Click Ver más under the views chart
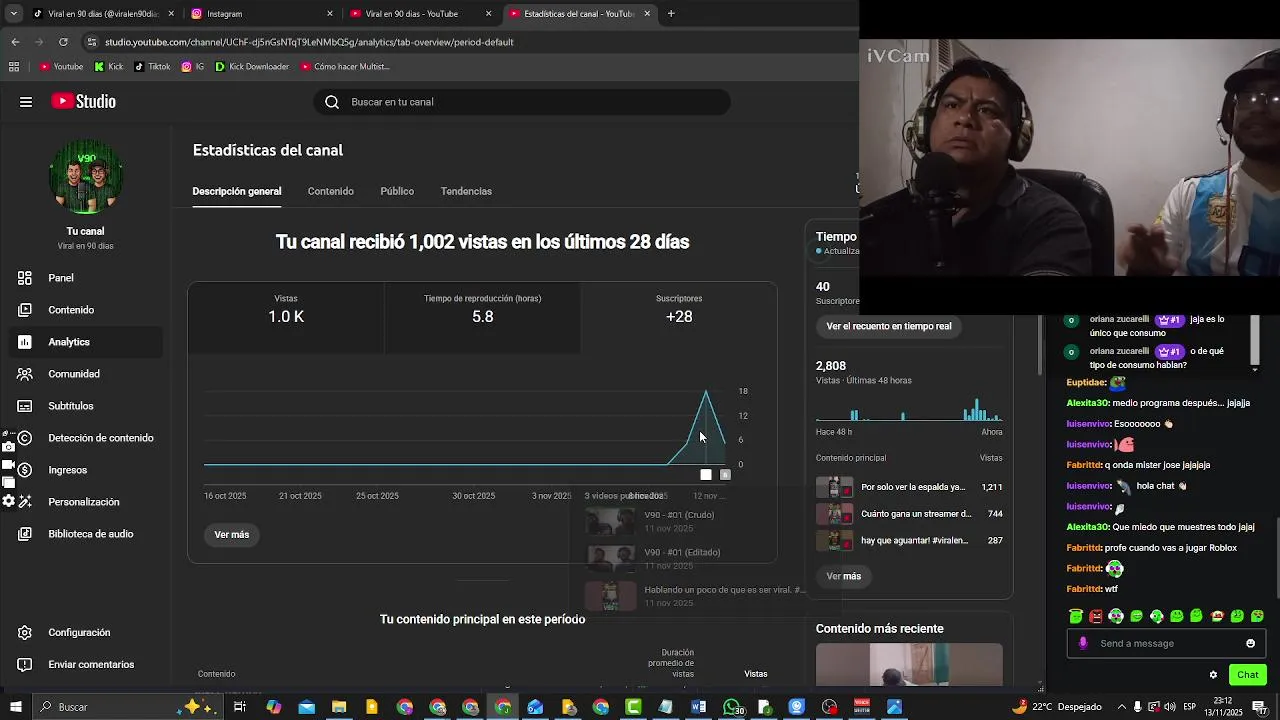The image size is (1280, 720). click(x=232, y=535)
